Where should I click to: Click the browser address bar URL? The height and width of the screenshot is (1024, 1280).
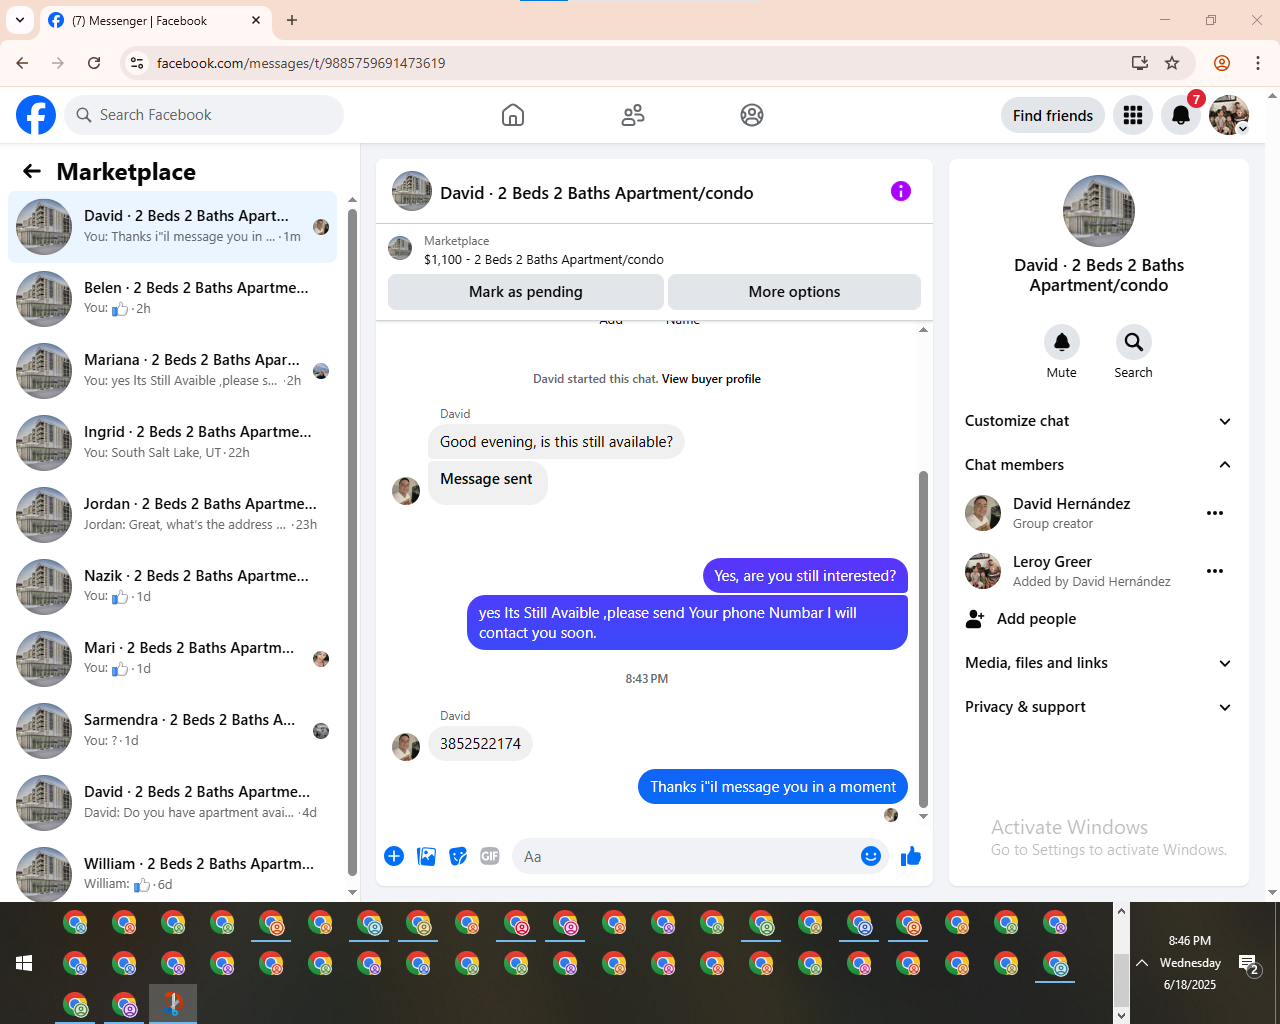pos(301,63)
